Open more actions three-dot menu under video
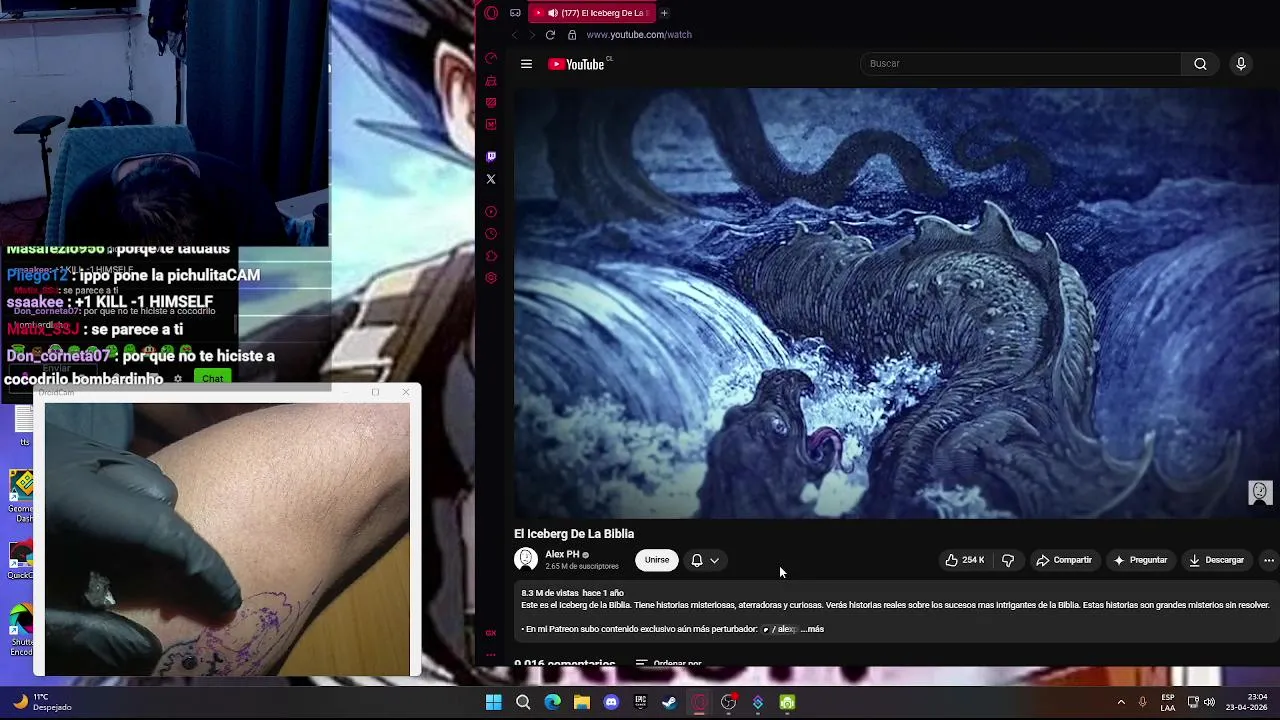Screen dimensions: 1280x720 click(x=1269, y=560)
